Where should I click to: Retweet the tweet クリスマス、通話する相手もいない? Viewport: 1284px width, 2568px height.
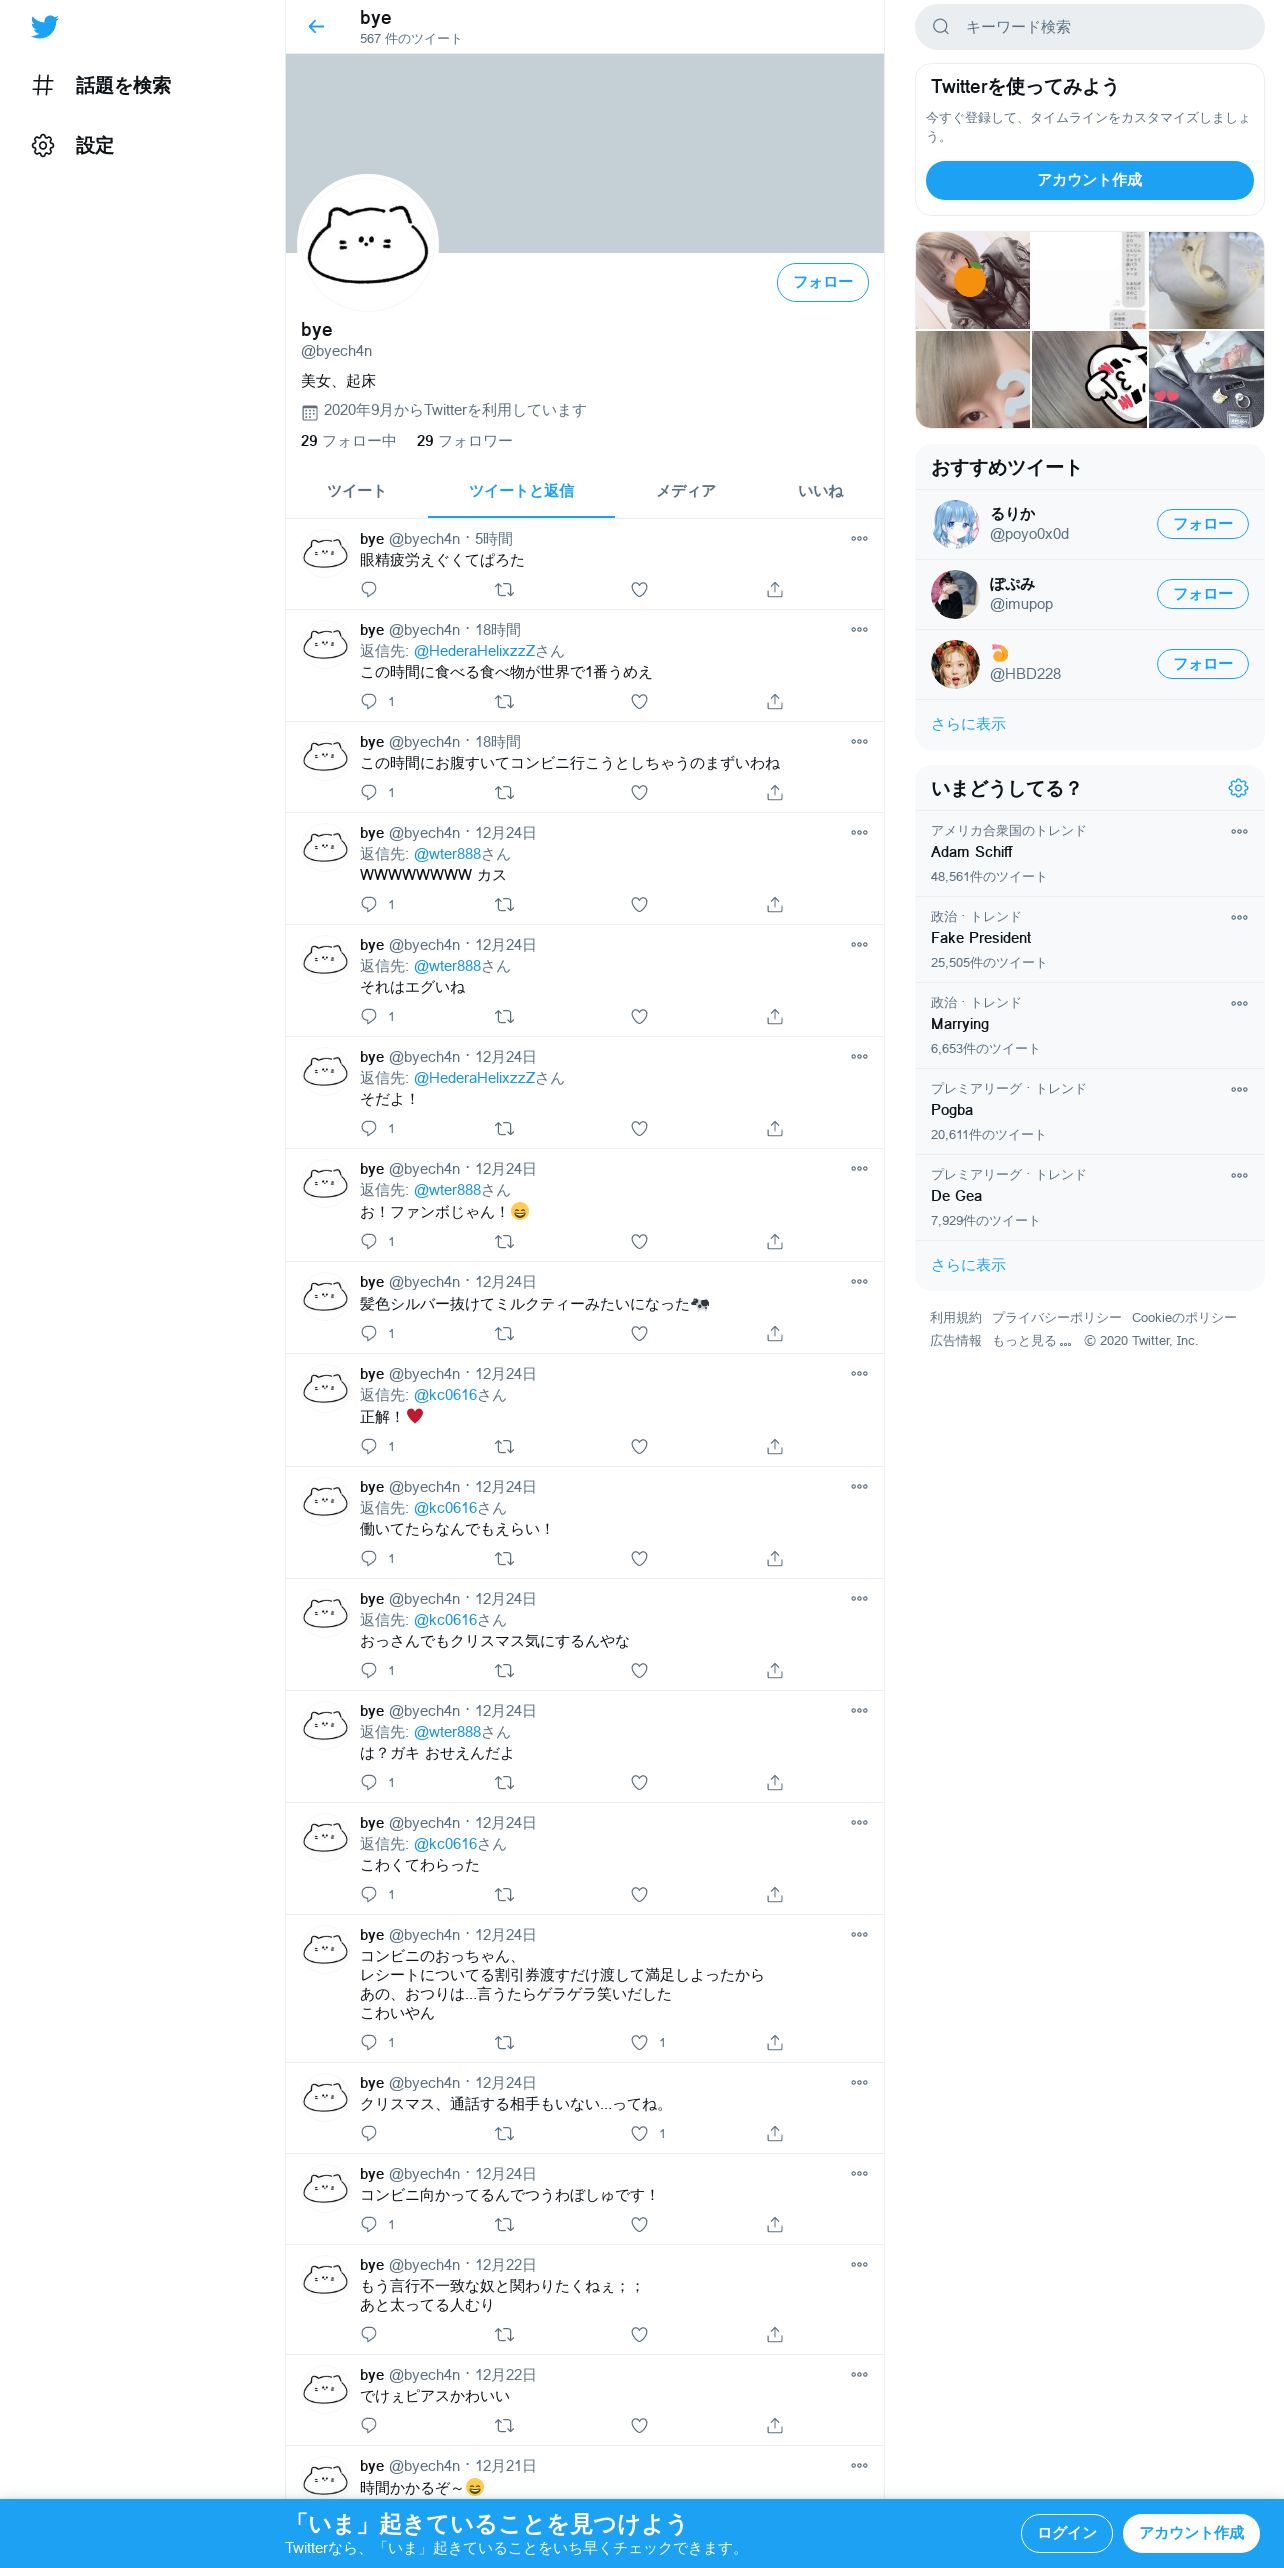[505, 2134]
